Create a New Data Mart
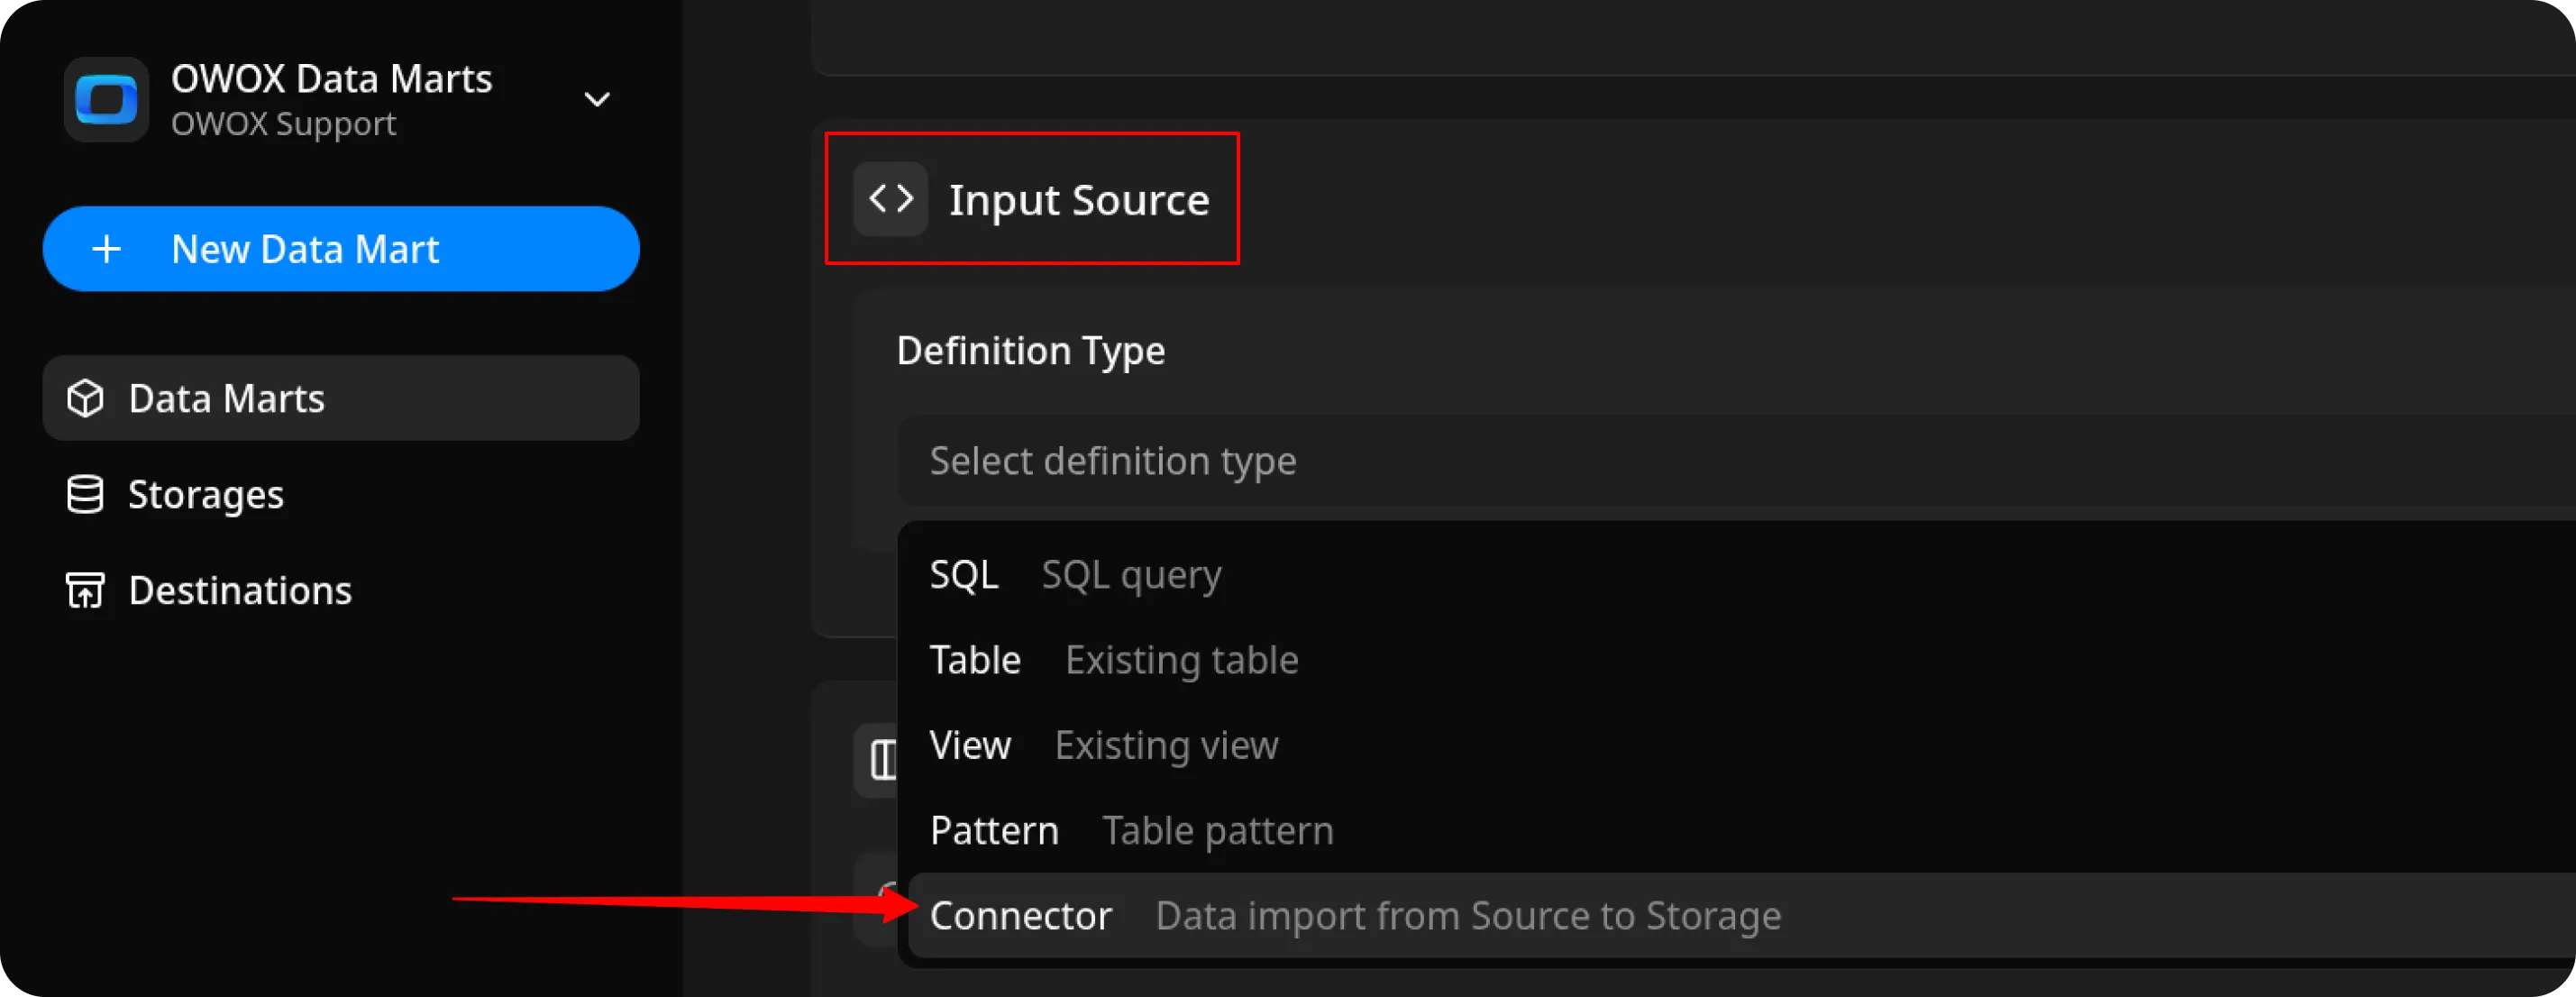 [340, 249]
